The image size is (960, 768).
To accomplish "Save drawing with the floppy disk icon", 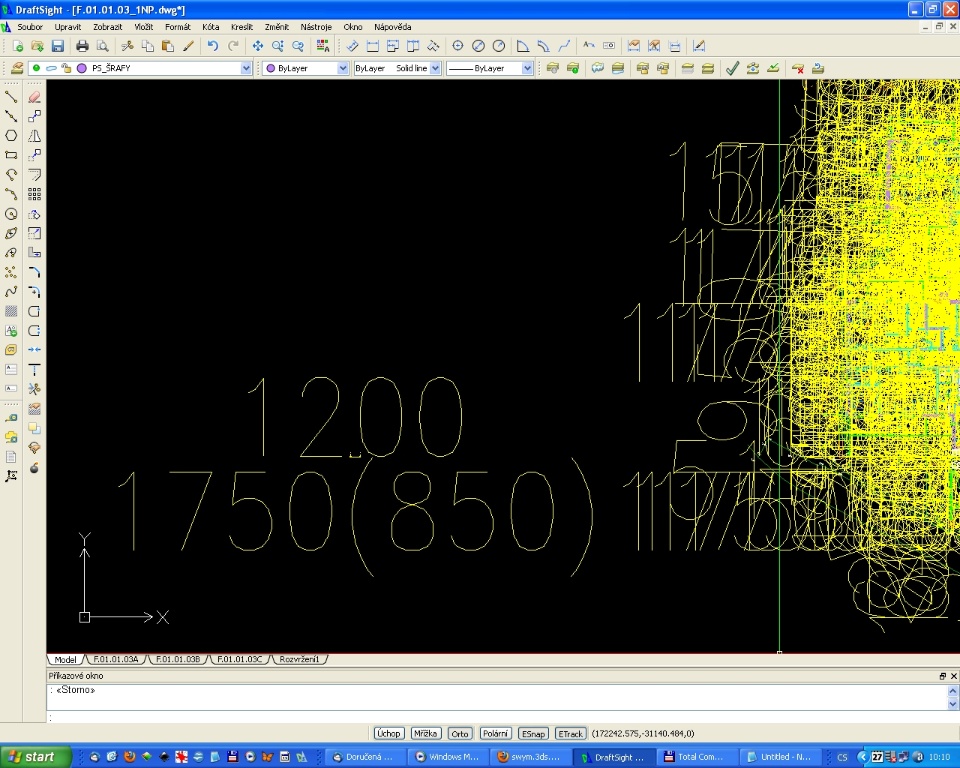I will pos(58,46).
